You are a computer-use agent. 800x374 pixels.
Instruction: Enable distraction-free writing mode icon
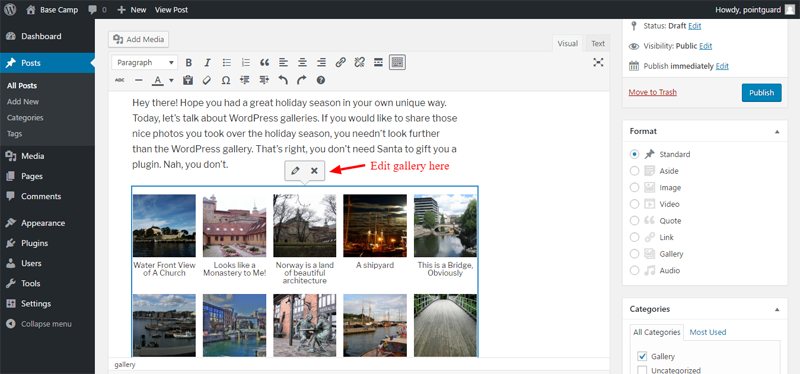click(x=598, y=62)
